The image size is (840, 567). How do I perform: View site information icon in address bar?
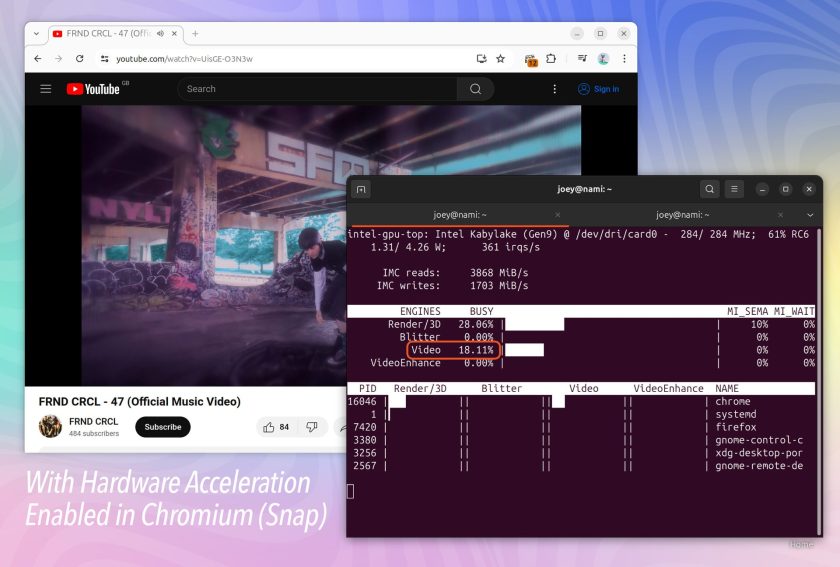[x=104, y=59]
